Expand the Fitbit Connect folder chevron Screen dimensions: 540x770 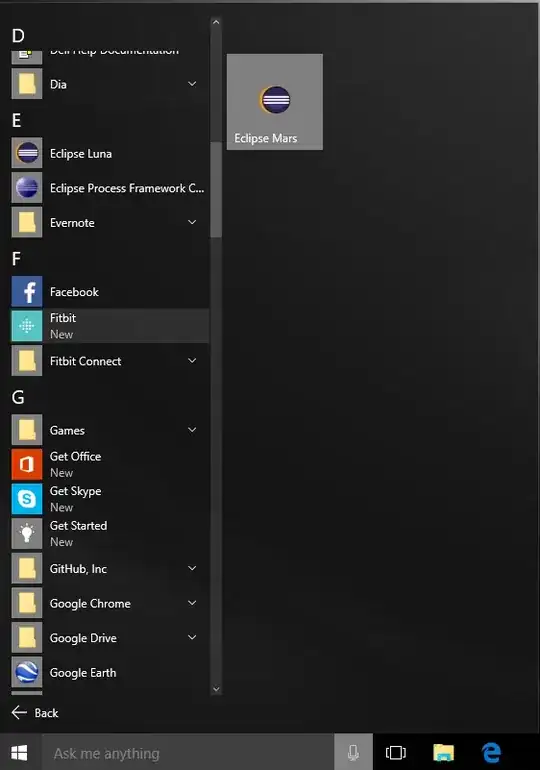click(192, 361)
